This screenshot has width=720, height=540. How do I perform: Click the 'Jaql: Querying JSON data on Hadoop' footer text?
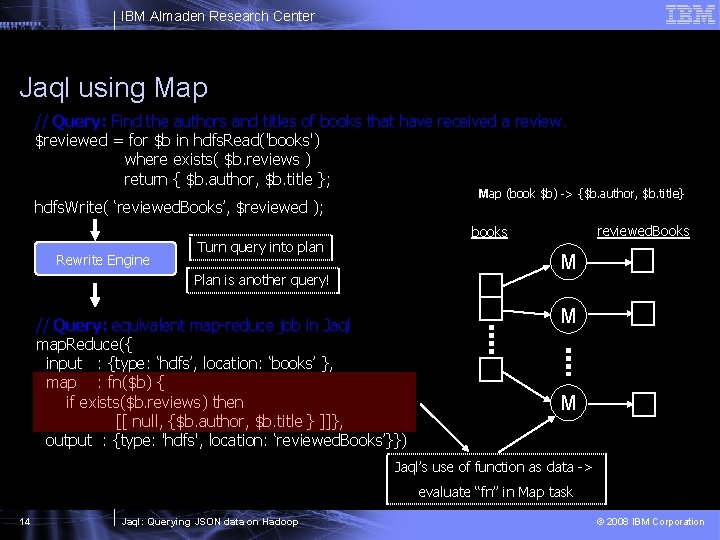pos(210,522)
